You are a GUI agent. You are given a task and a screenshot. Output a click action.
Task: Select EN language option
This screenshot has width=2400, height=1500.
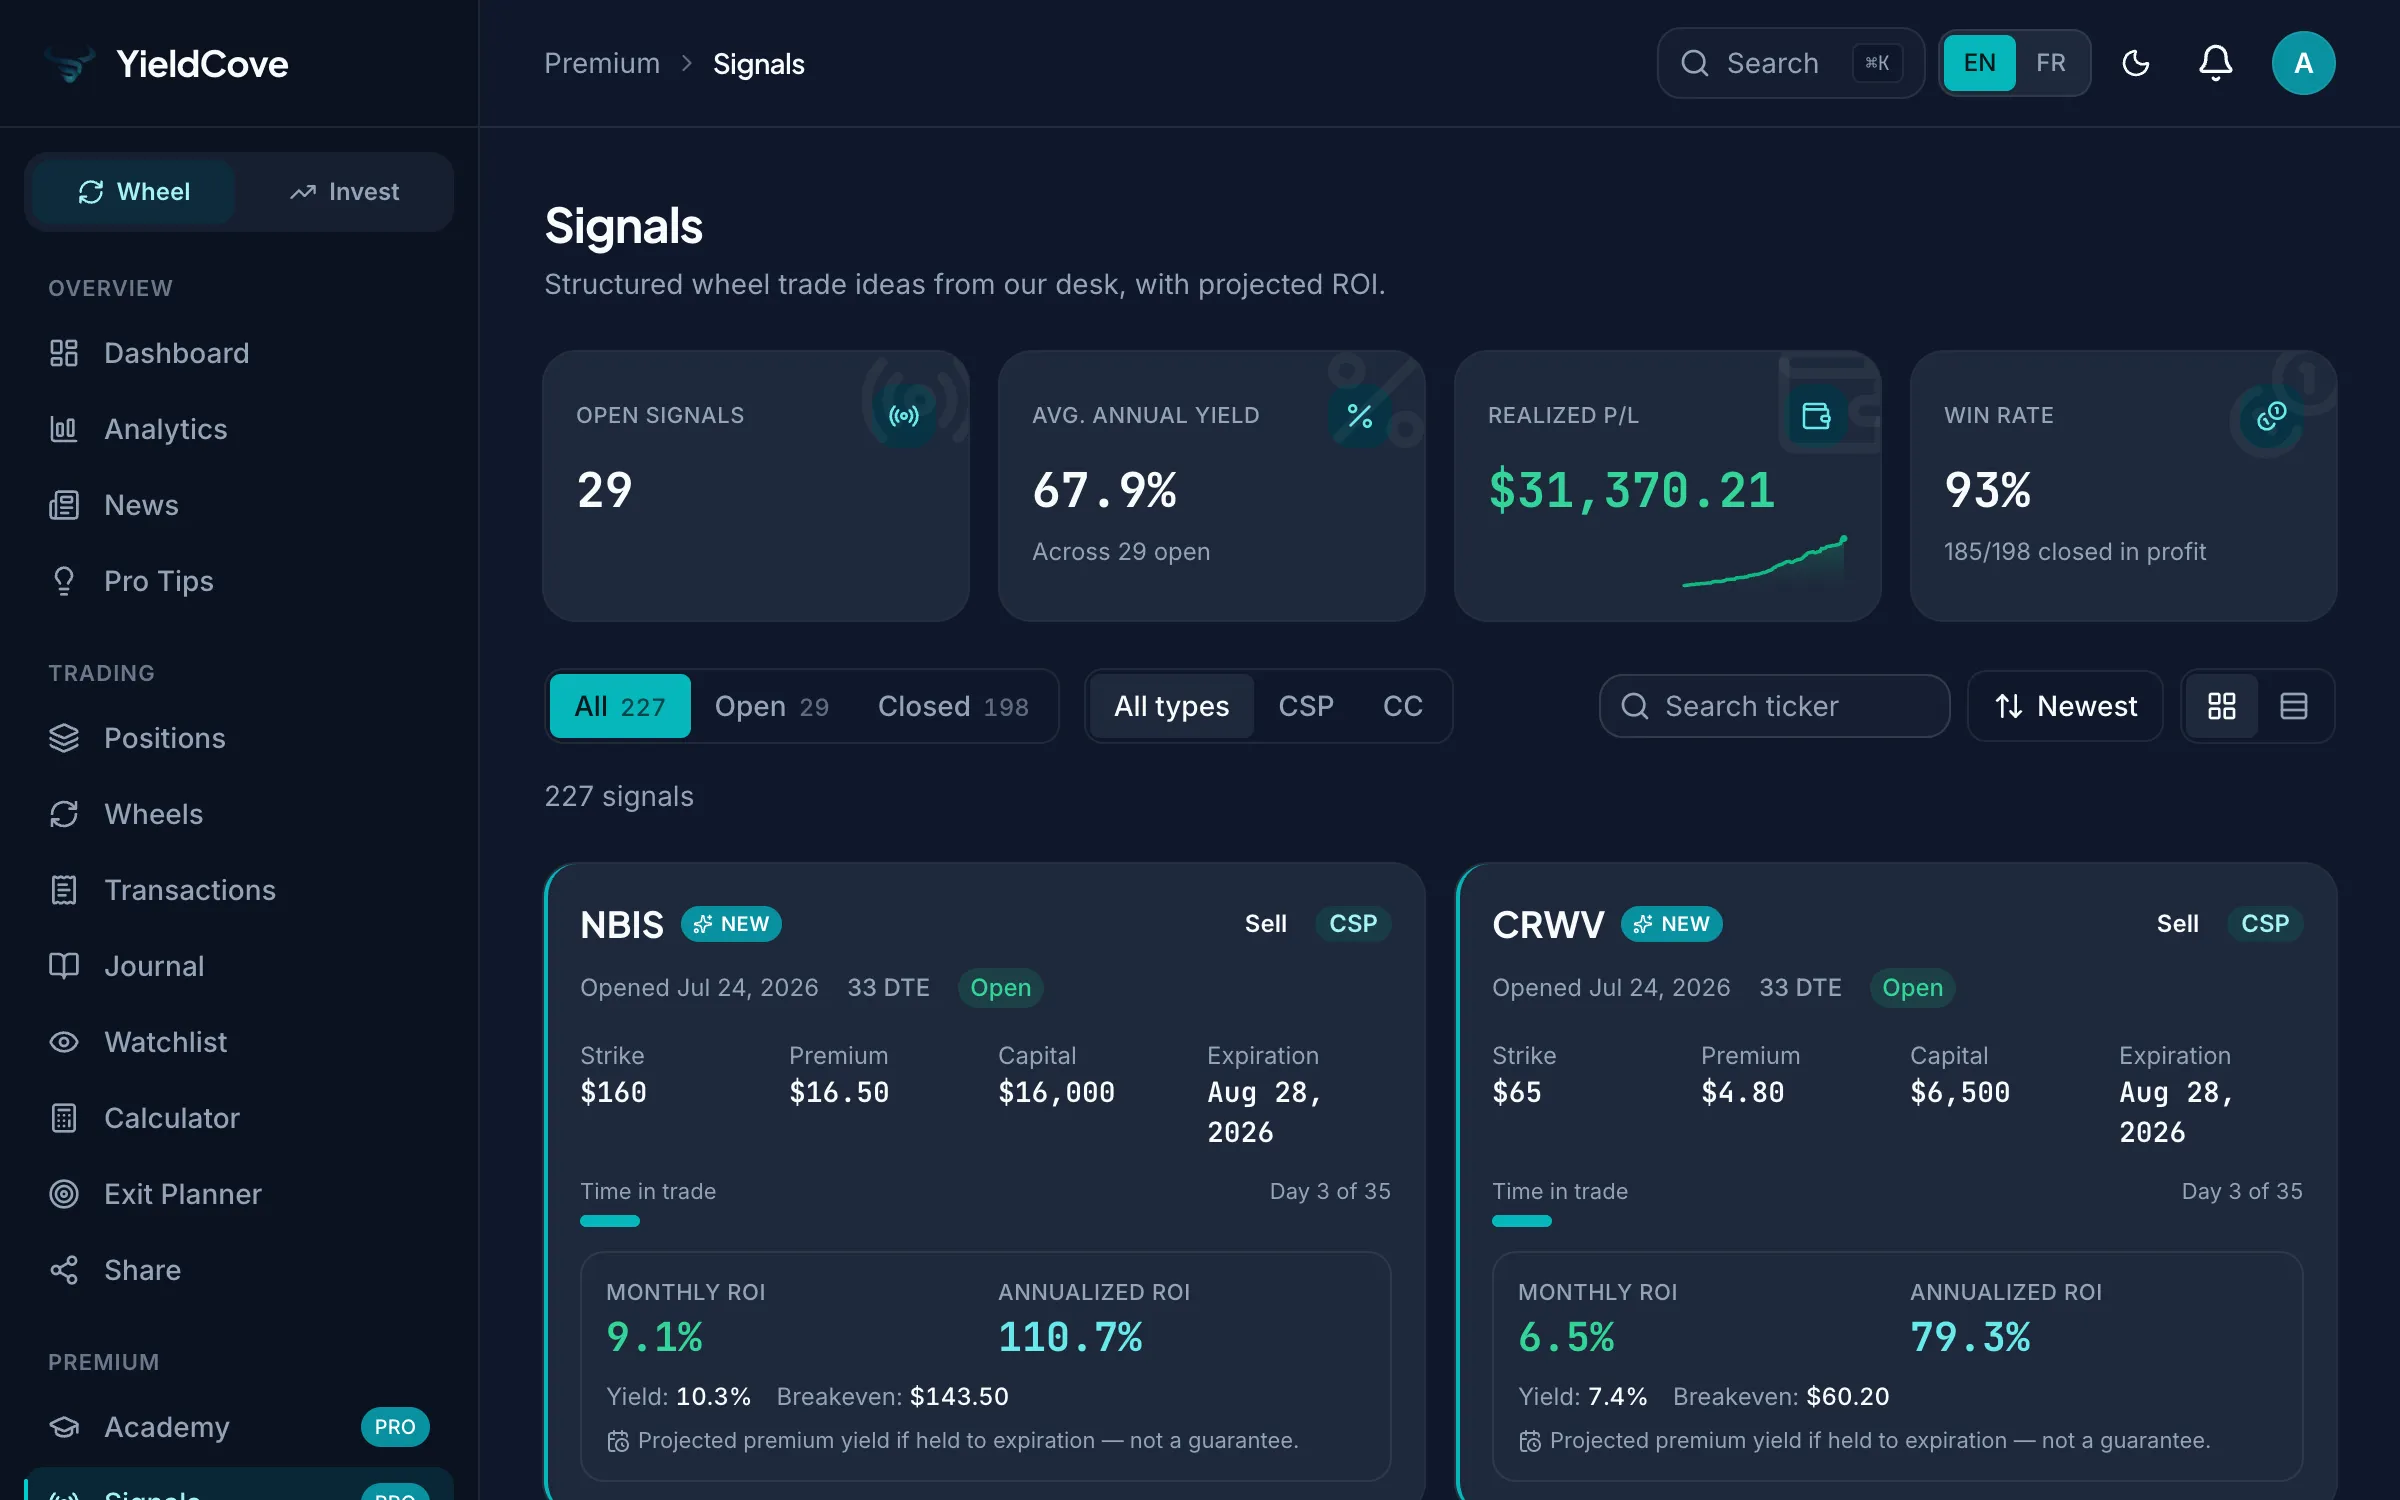1979,63
